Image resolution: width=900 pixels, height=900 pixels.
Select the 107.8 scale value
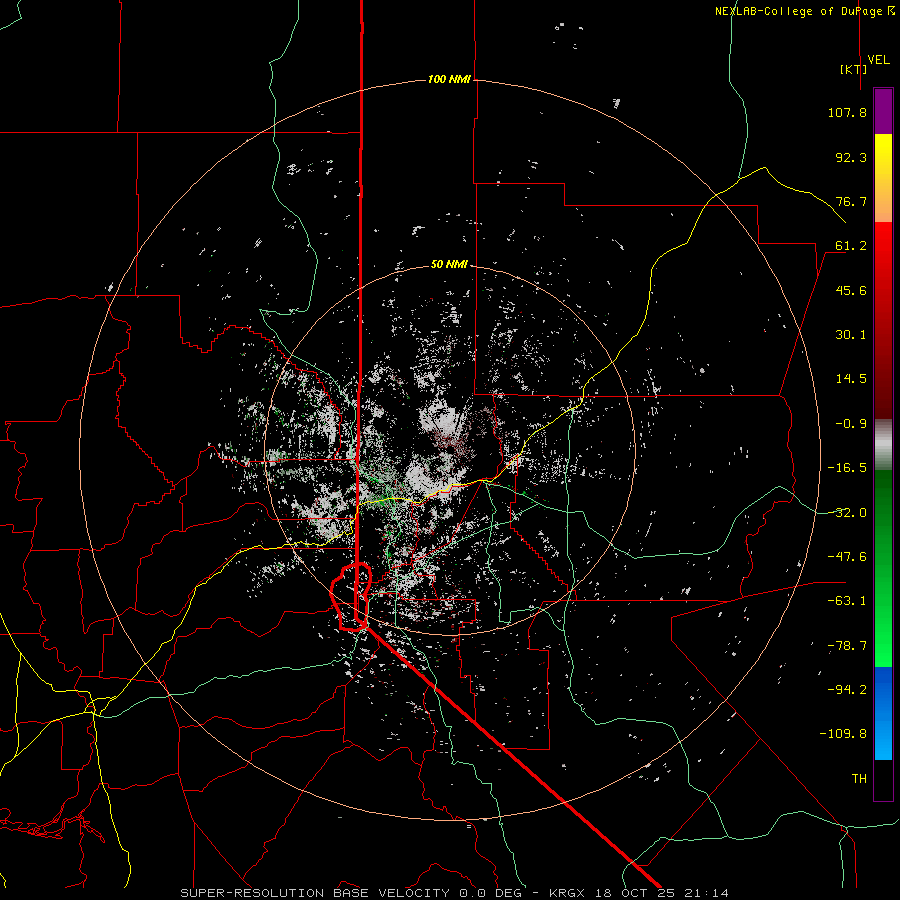coord(847,112)
